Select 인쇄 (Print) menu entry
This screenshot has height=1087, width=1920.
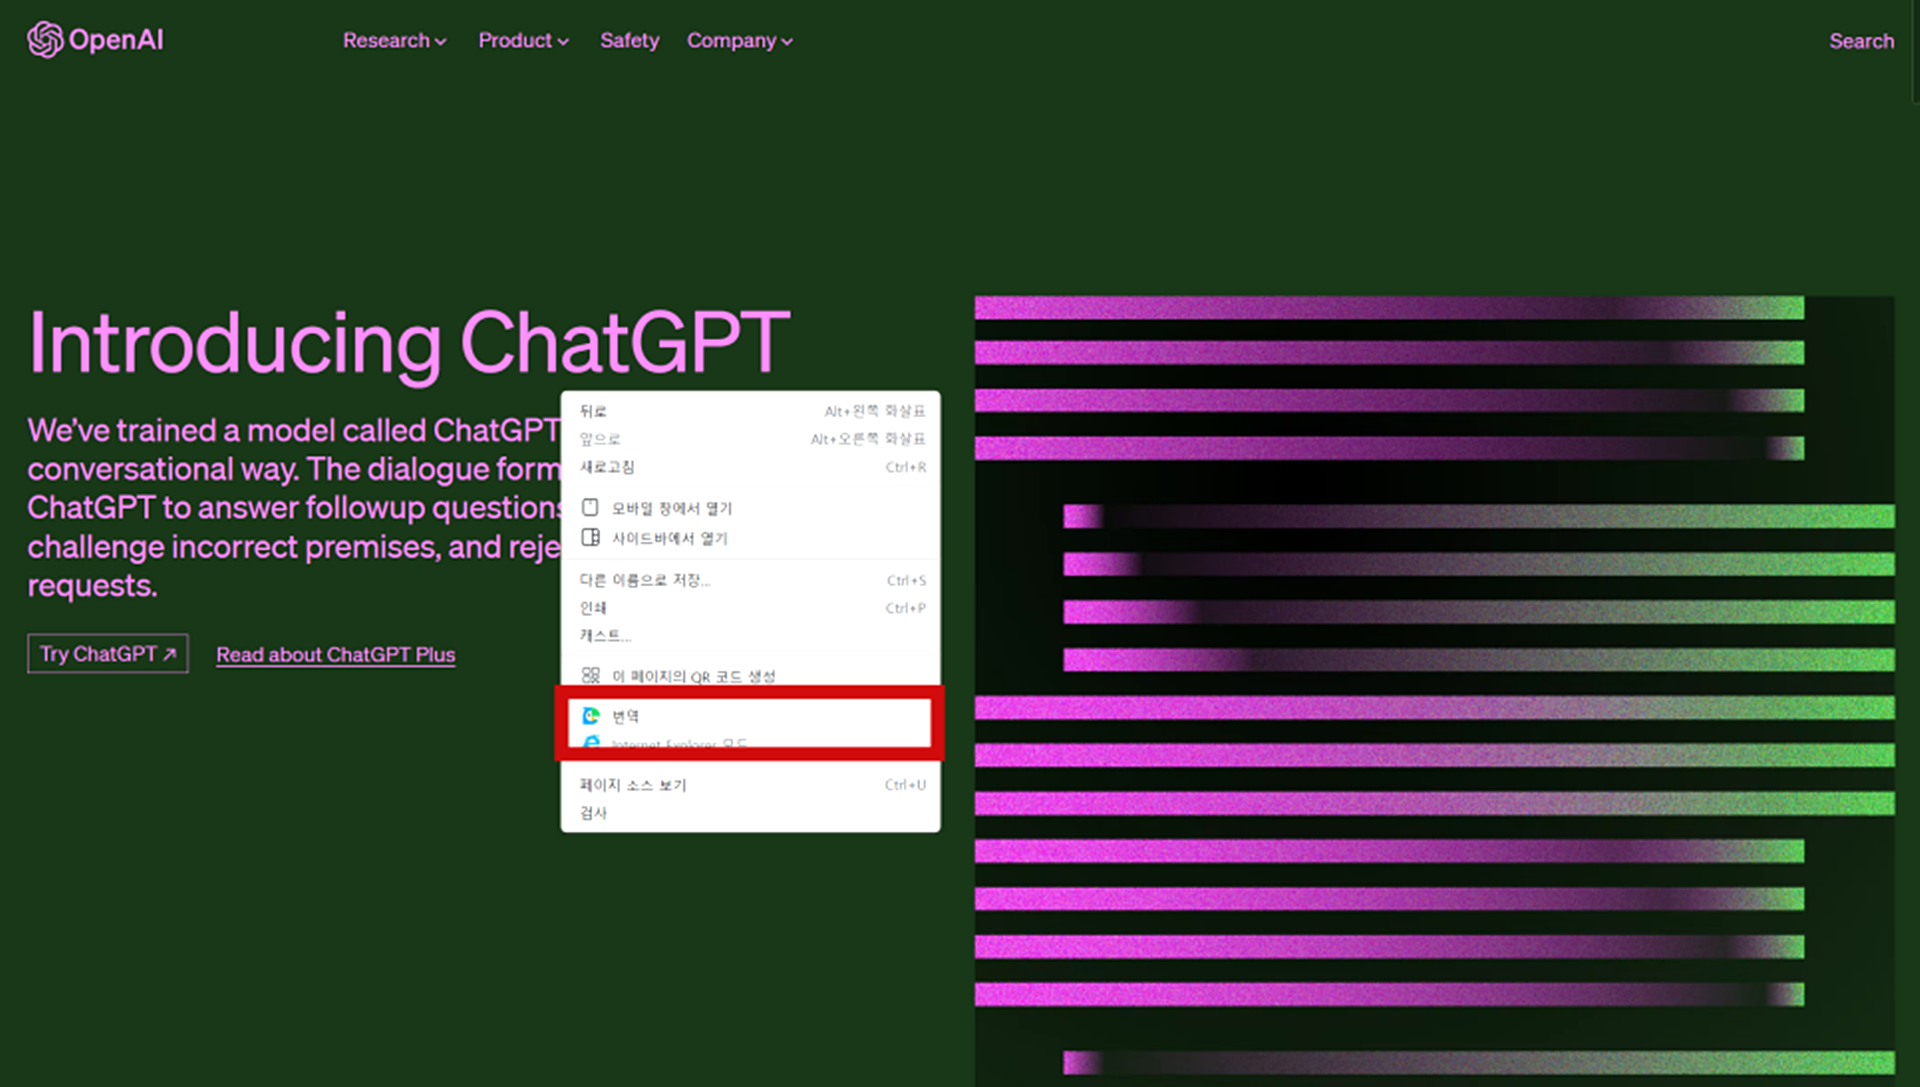pyautogui.click(x=593, y=608)
